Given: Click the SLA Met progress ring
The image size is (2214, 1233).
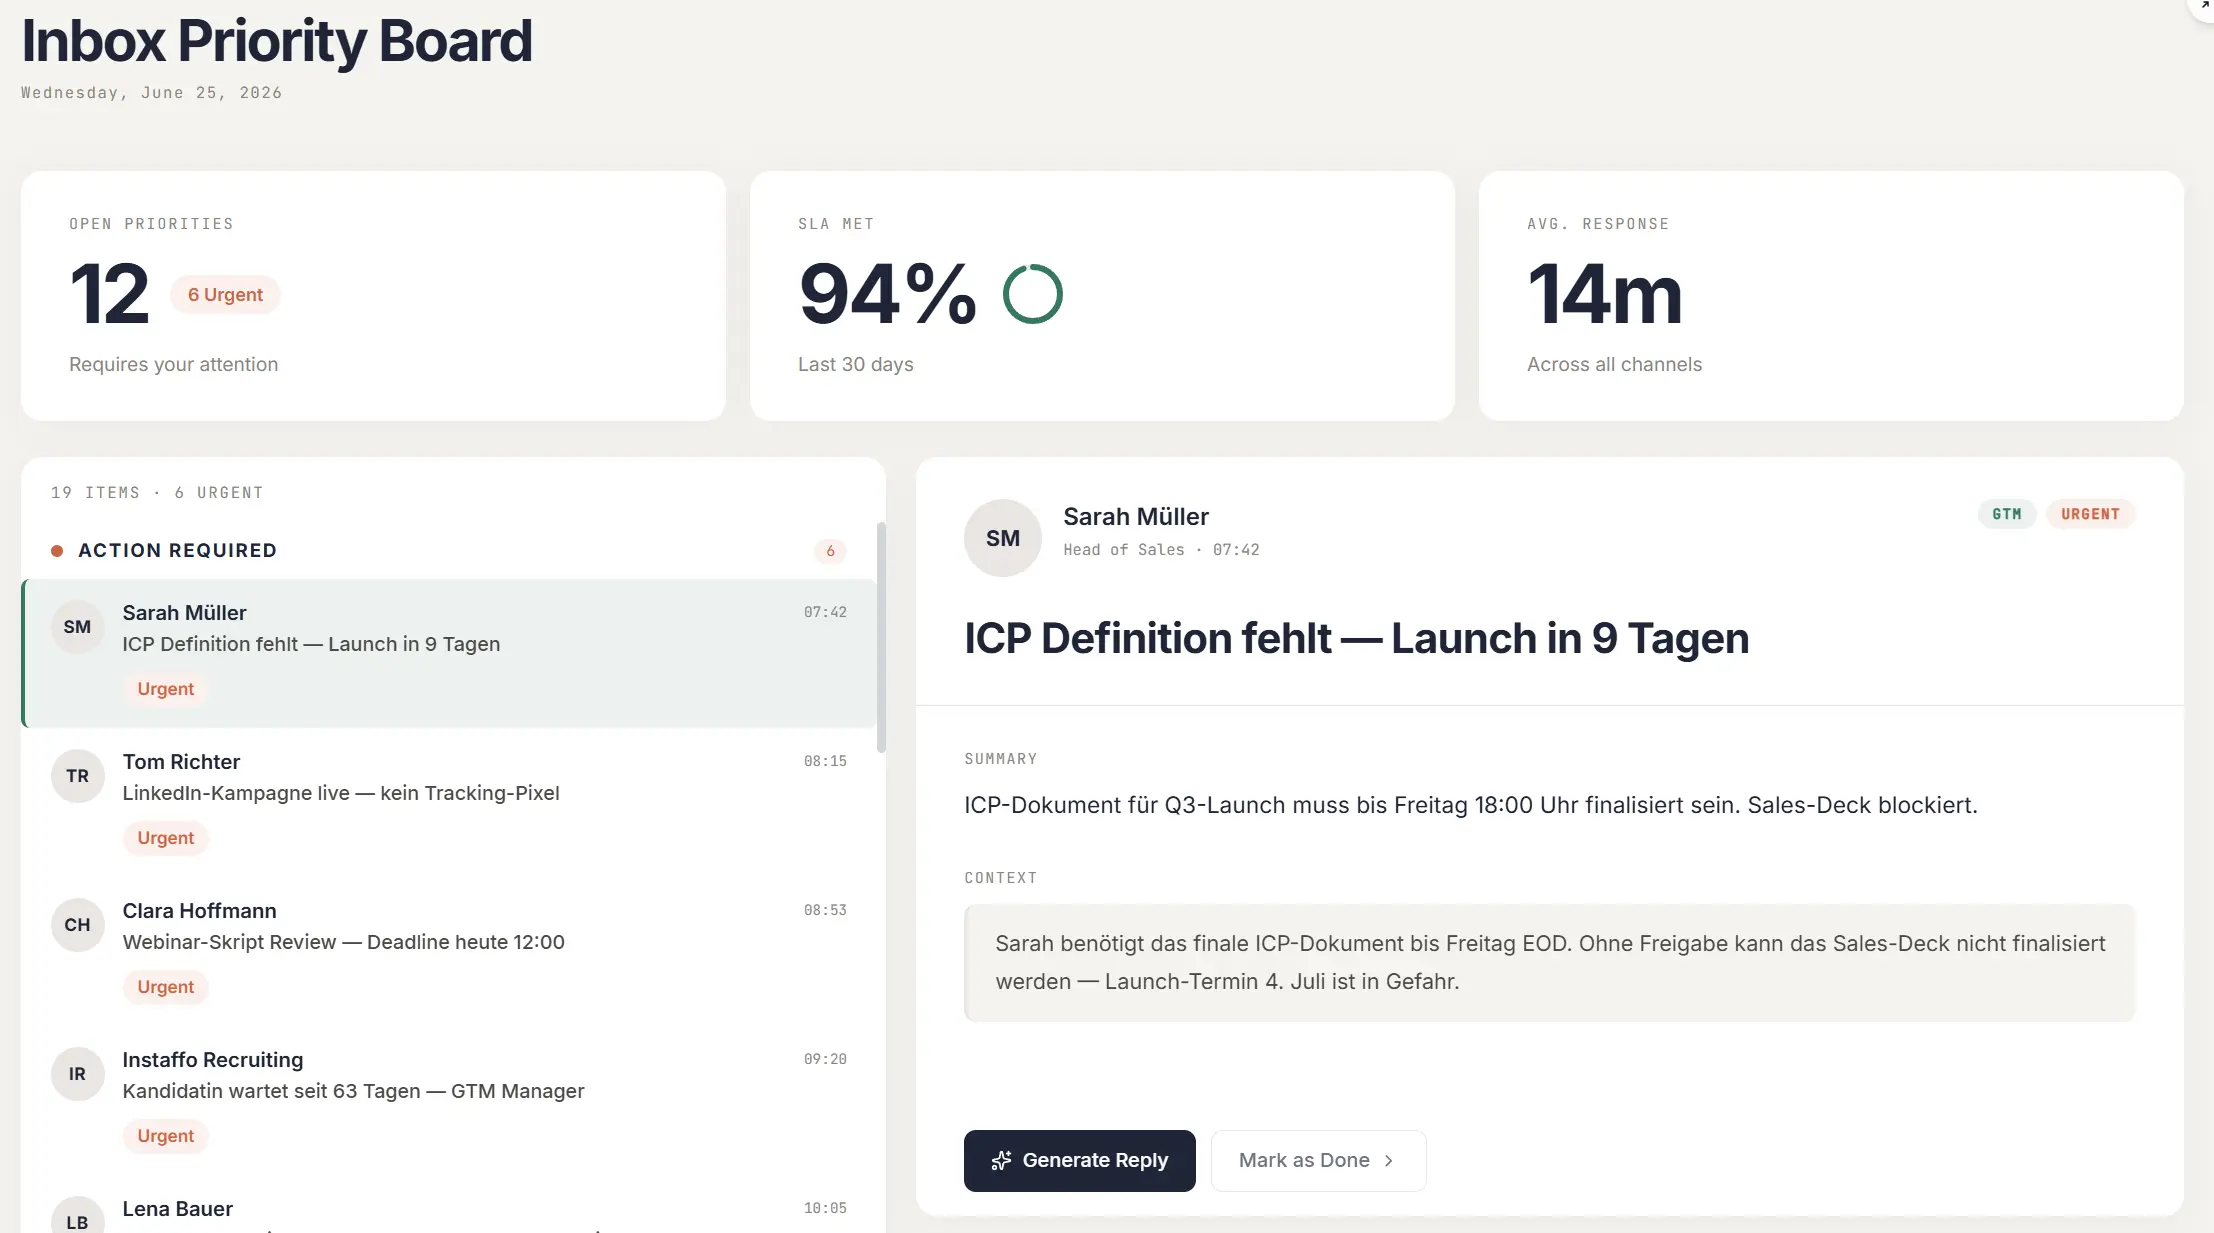Looking at the screenshot, I should click(x=1032, y=294).
